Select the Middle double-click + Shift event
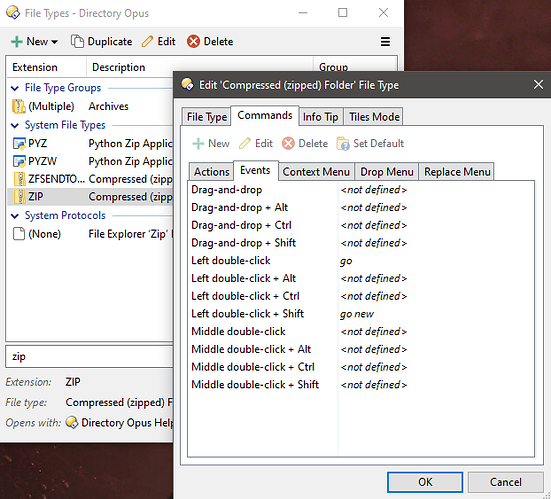 pyautogui.click(x=361, y=385)
